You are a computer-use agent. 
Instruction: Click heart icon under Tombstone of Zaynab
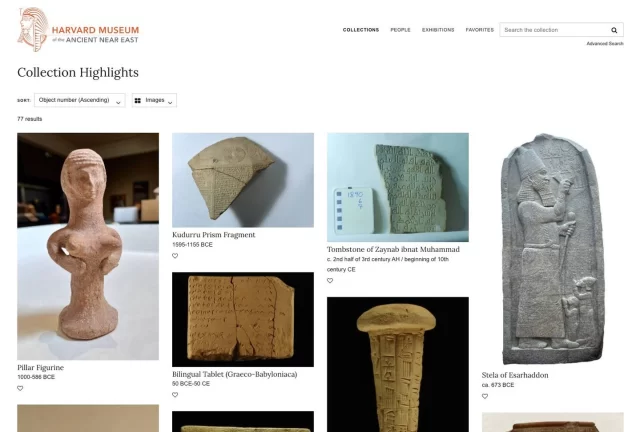pos(330,281)
